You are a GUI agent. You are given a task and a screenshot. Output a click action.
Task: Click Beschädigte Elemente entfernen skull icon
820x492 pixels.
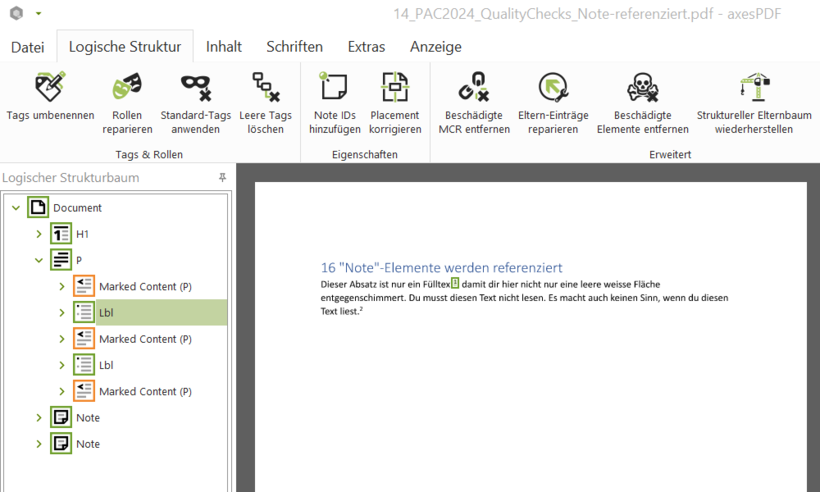coord(643,87)
